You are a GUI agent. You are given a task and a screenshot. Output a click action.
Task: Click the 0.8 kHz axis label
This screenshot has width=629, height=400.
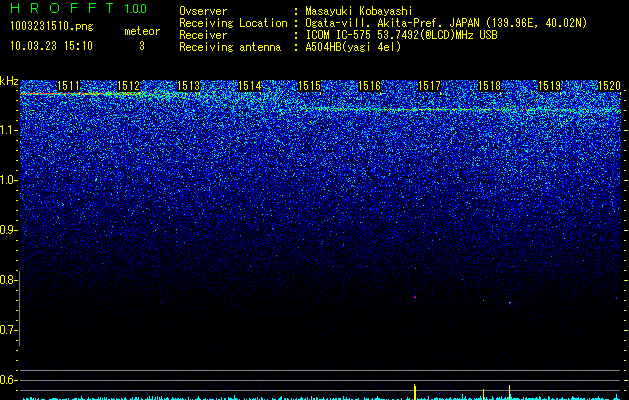click(x=9, y=280)
